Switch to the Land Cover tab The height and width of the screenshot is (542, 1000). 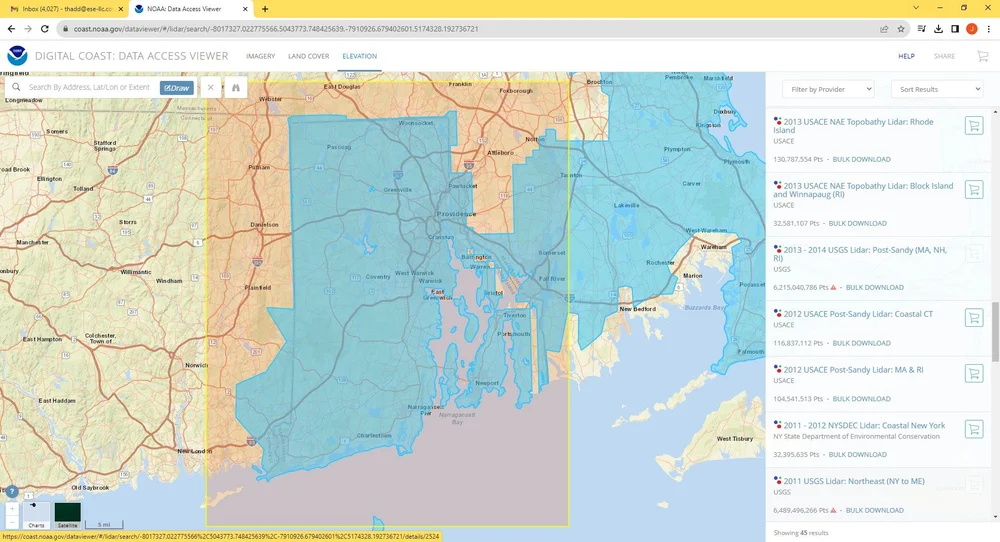[309, 56]
